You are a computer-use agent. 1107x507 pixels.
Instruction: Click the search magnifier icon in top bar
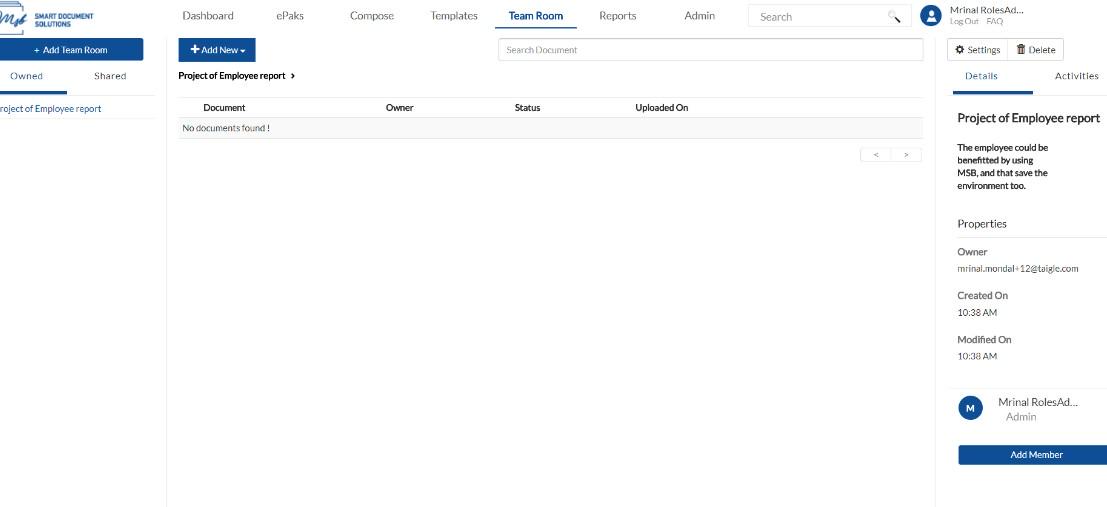(894, 17)
